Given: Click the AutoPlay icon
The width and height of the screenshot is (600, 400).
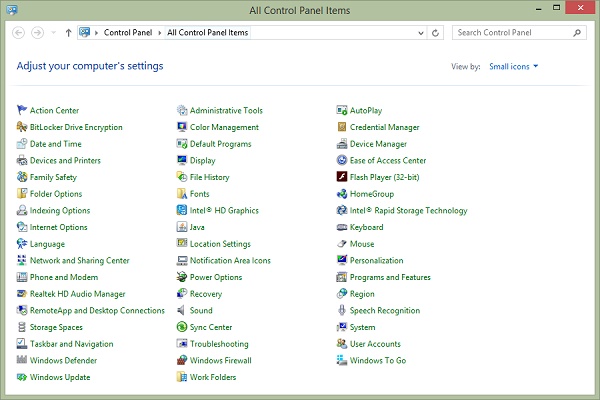Looking at the screenshot, I should 342,110.
